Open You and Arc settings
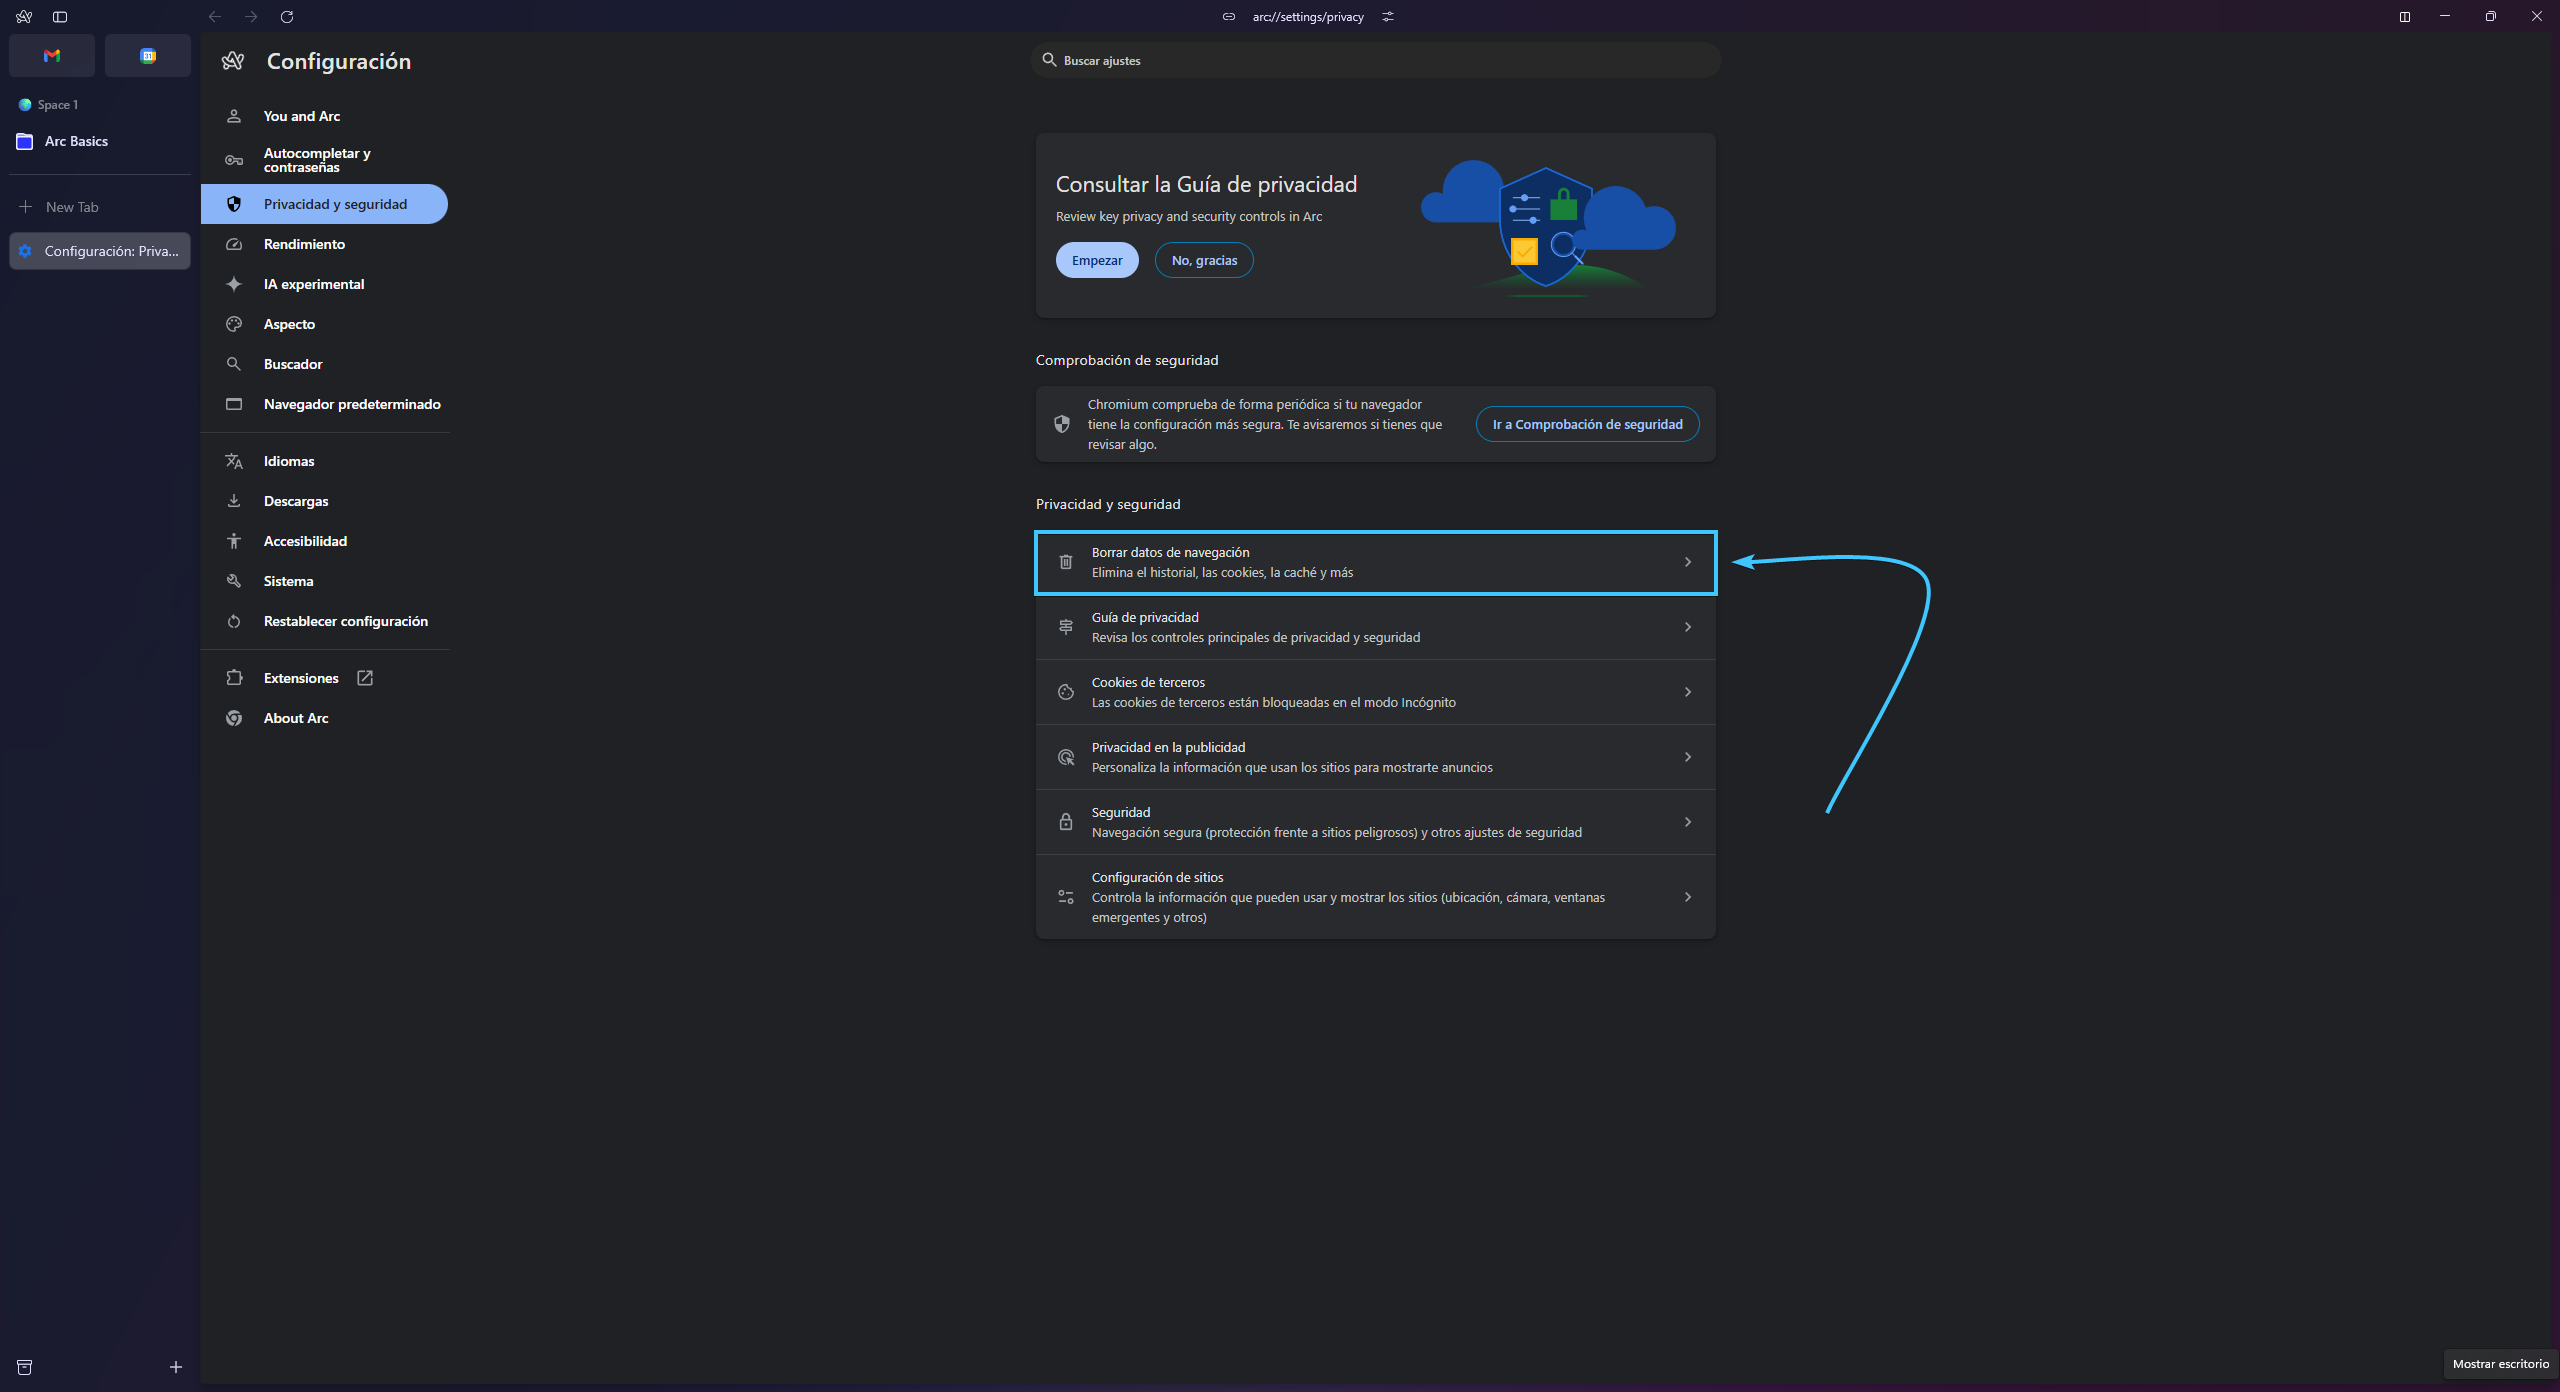Viewport: 2560px width, 1392px height. [324, 116]
